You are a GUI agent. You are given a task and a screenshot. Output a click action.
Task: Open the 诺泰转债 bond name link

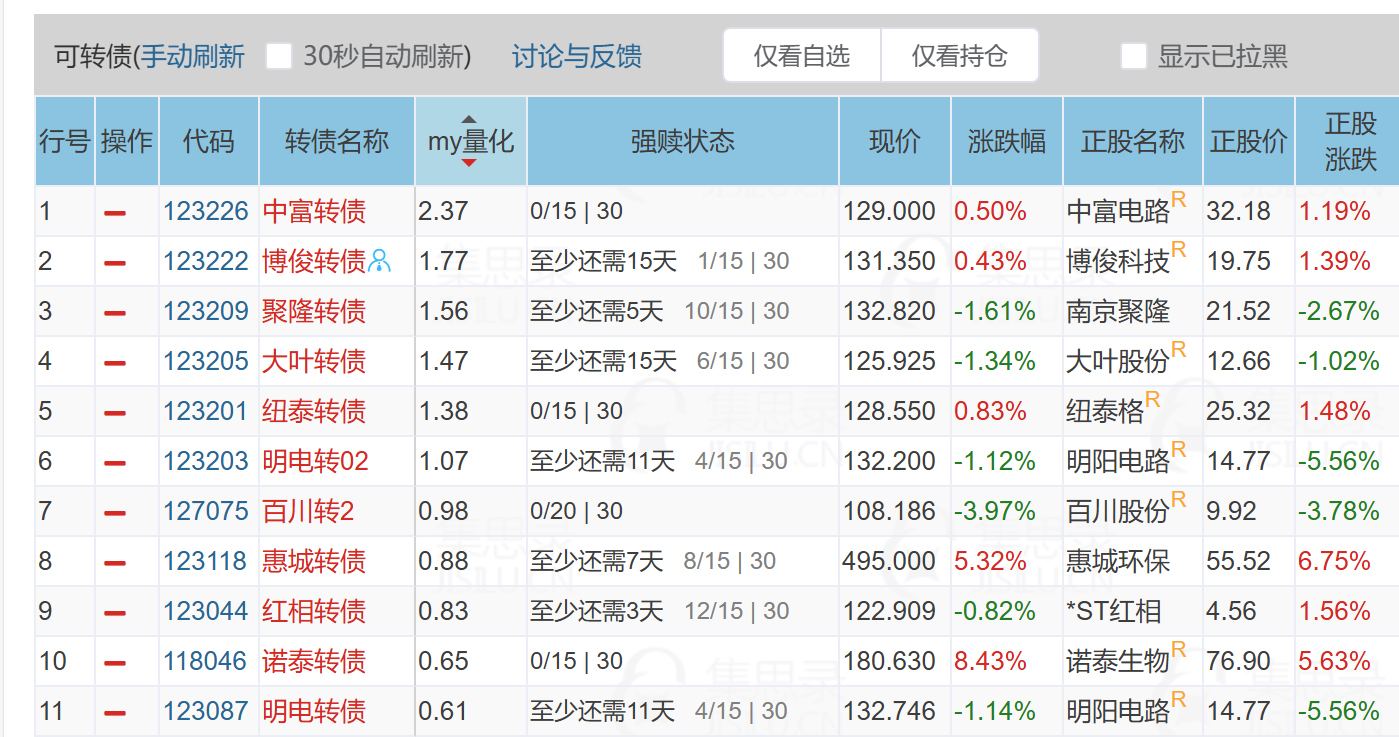coord(314,661)
